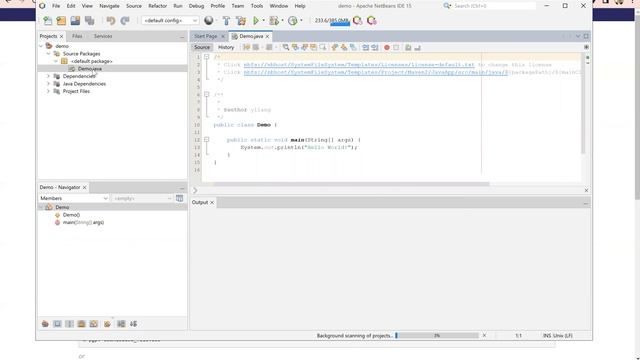Viewport: 640px width, 360px height.
Task: Click the globe browser icon in toolbar
Action: [x=209, y=20]
